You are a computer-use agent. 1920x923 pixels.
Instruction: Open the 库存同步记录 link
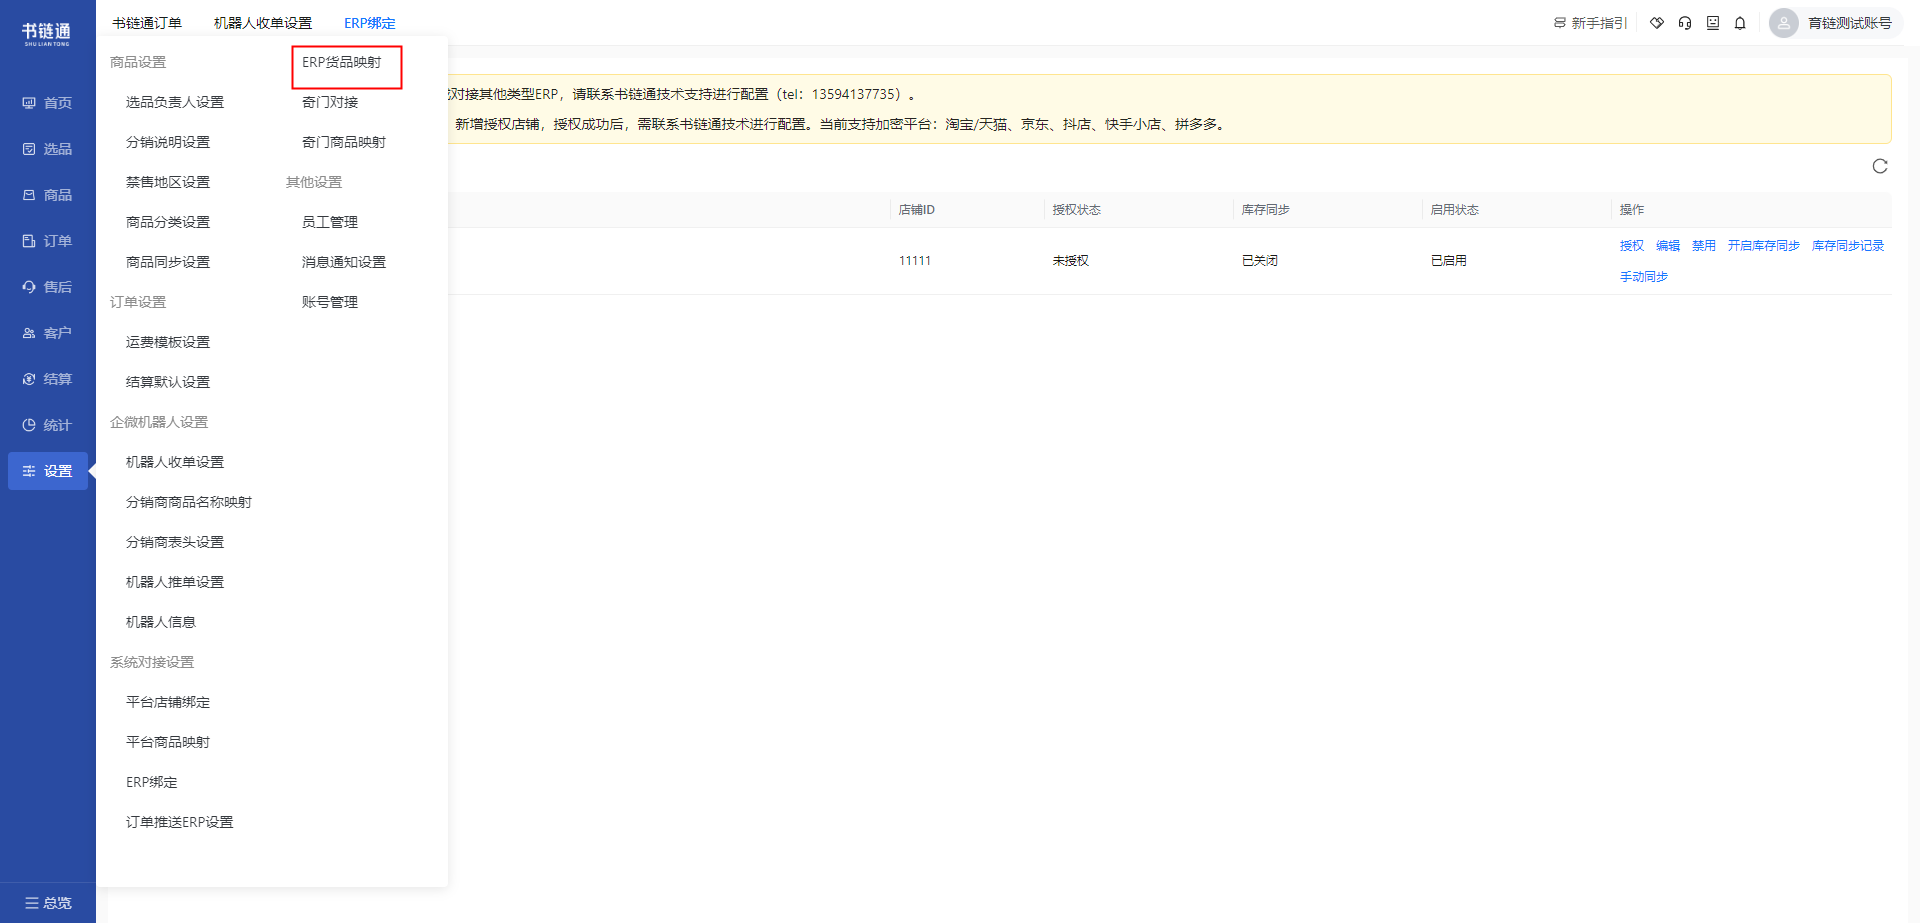1848,246
